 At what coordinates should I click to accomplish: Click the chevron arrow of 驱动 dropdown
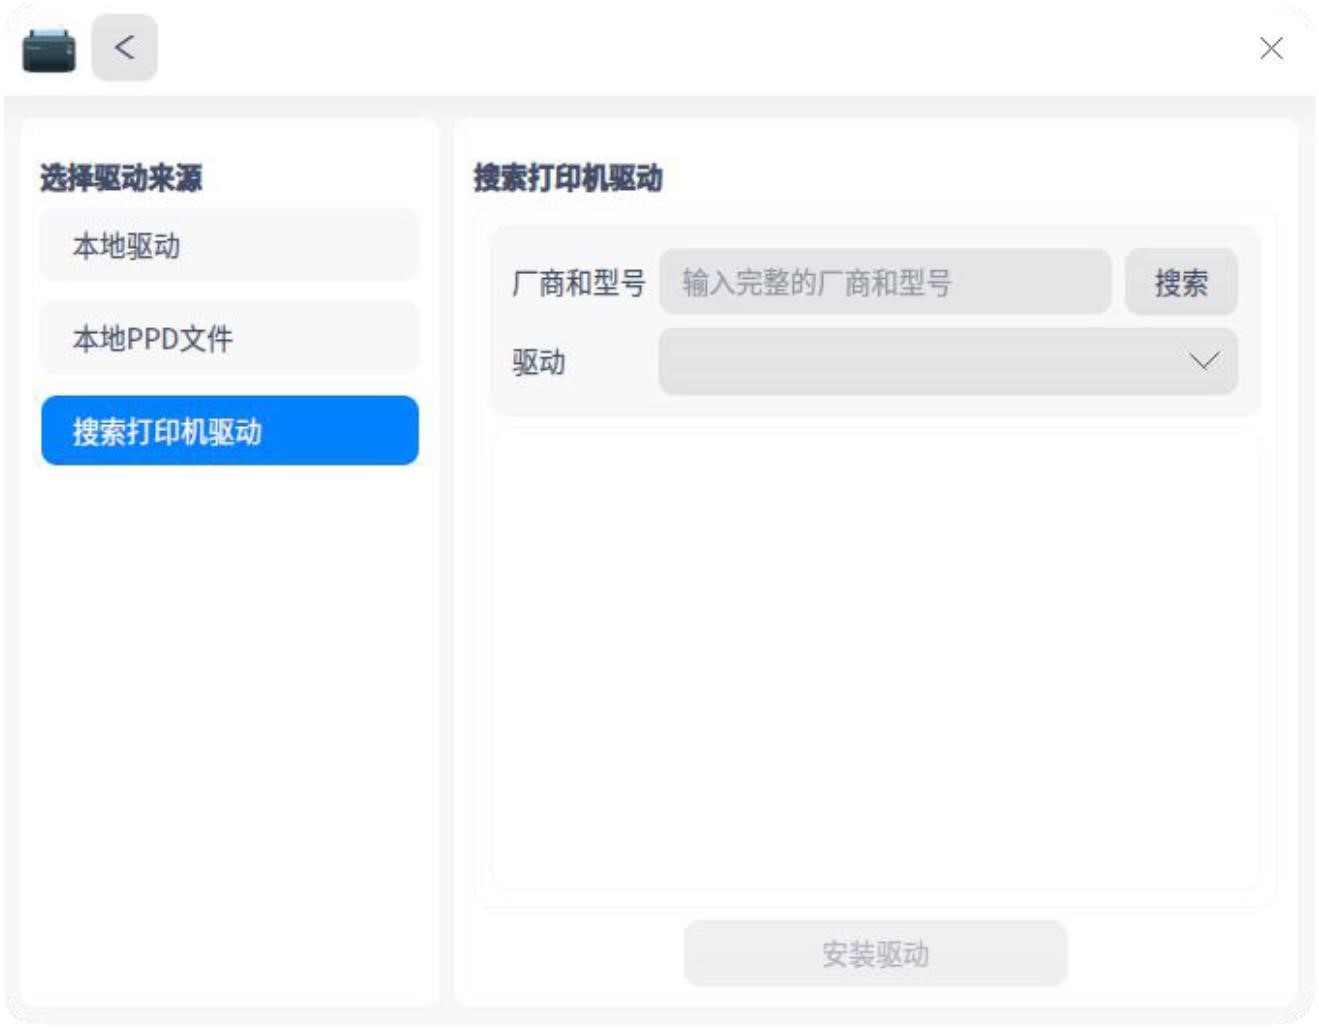[1203, 361]
